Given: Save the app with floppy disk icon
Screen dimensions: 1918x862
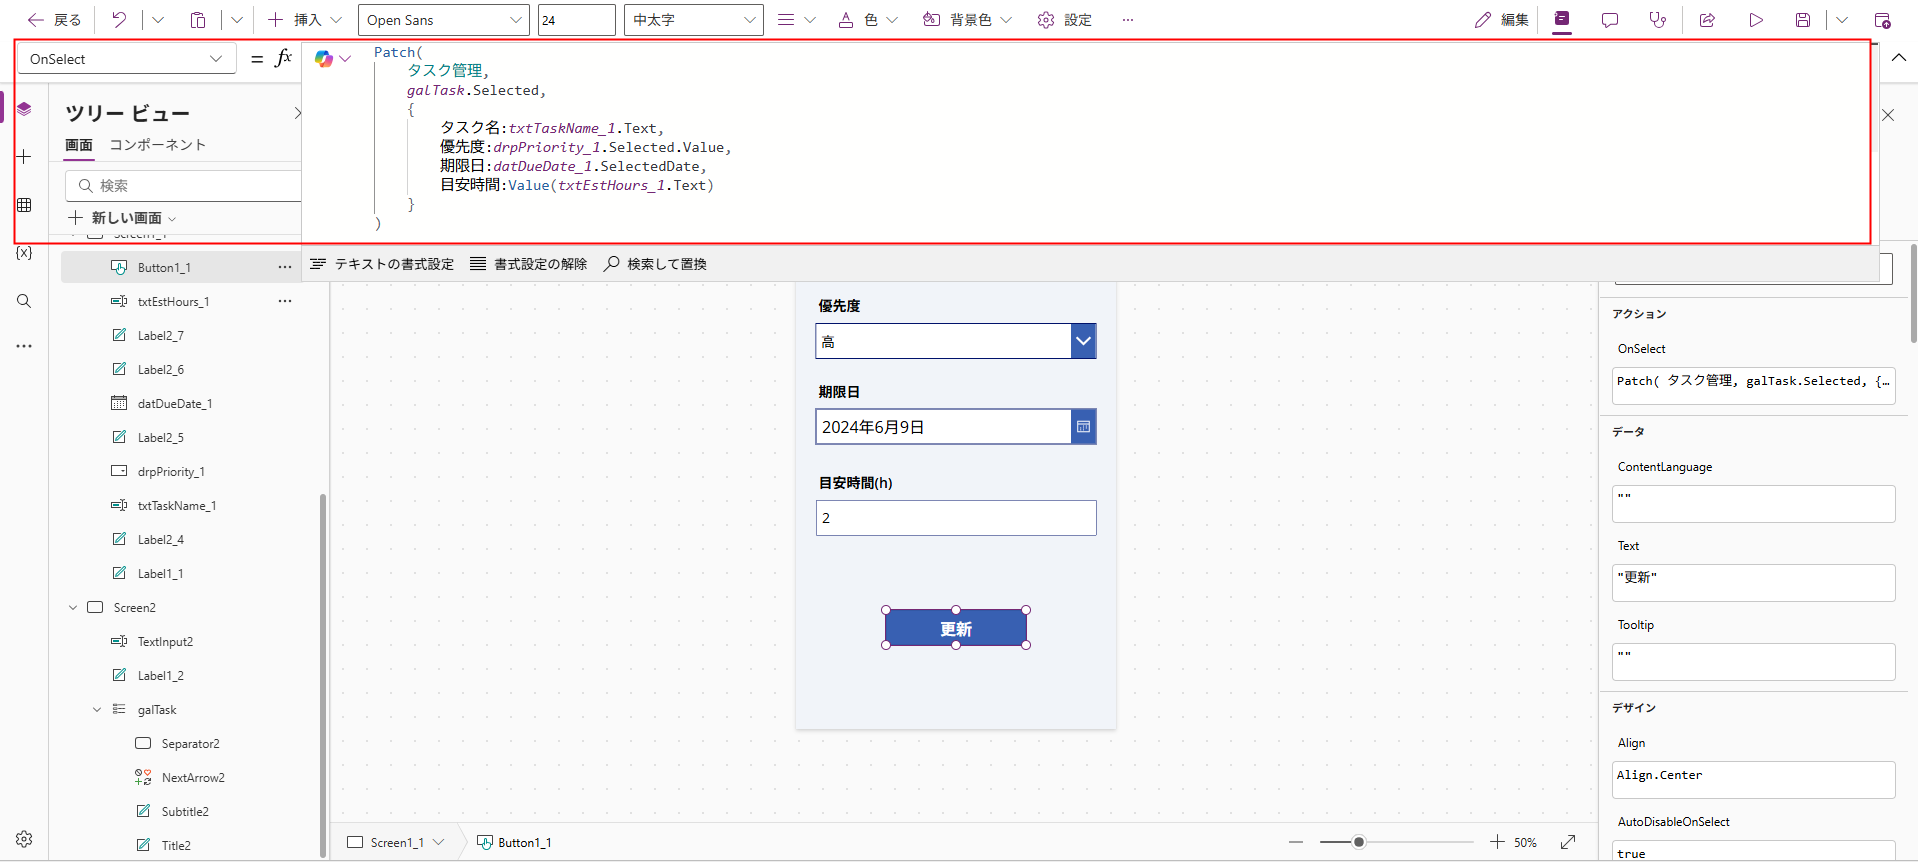Looking at the screenshot, I should click(1802, 20).
